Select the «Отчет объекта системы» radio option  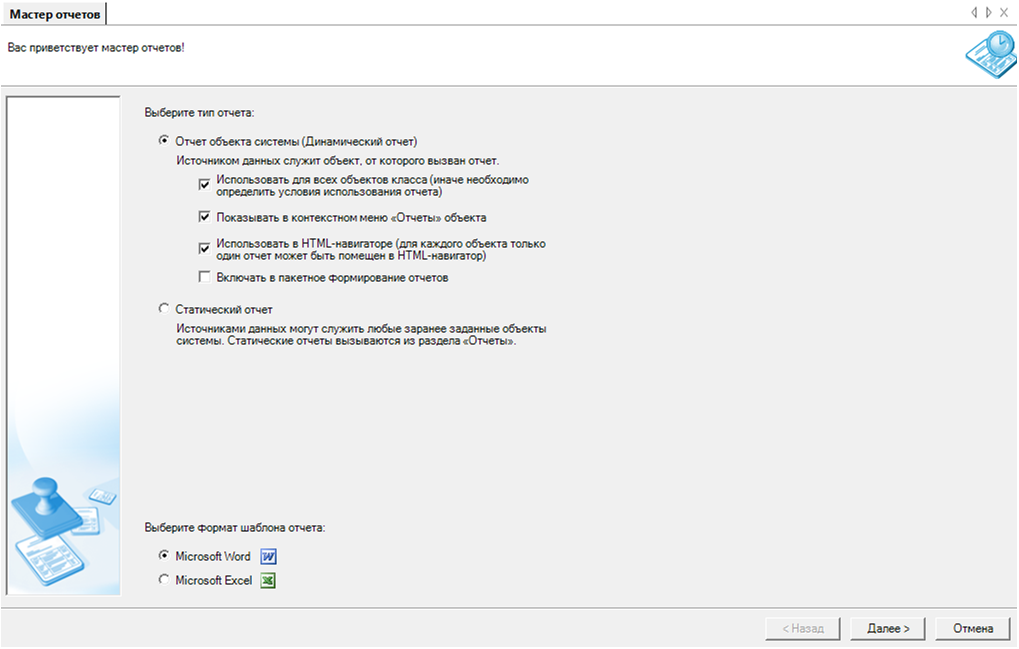[x=165, y=141]
